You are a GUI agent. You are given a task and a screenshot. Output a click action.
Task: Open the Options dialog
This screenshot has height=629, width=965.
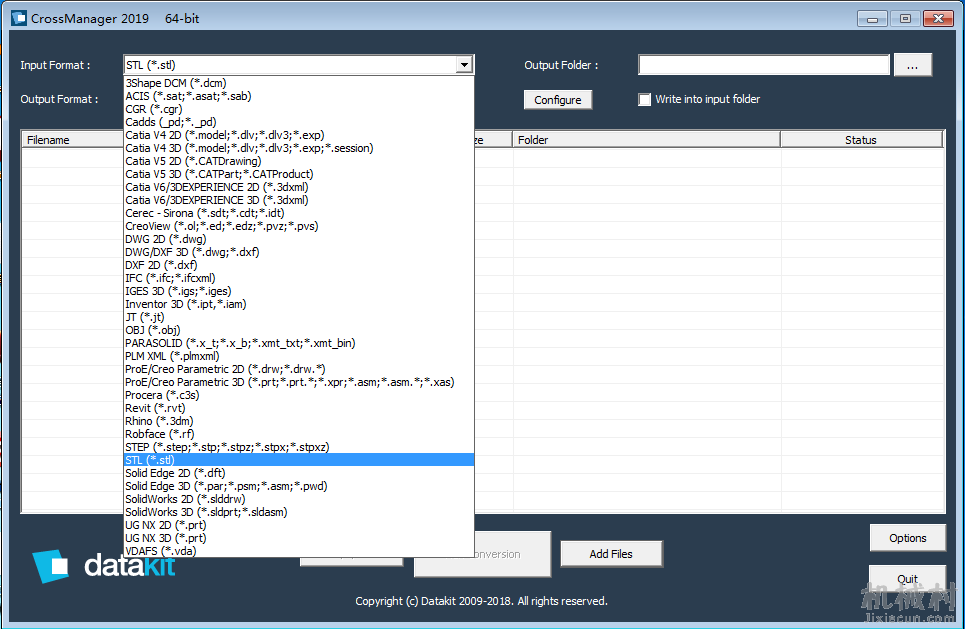click(907, 538)
